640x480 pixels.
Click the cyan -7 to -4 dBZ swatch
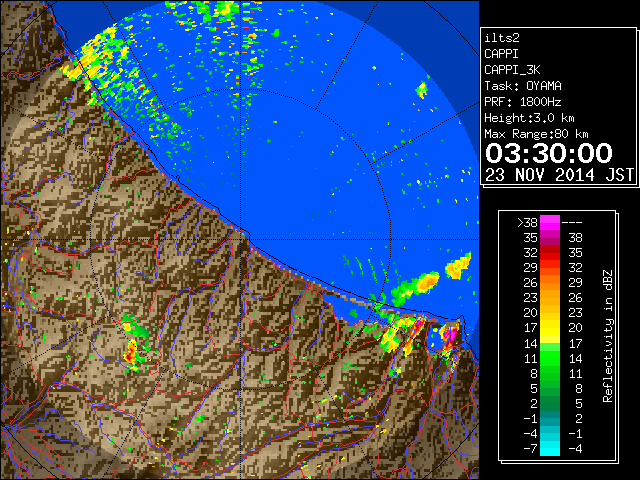point(550,448)
